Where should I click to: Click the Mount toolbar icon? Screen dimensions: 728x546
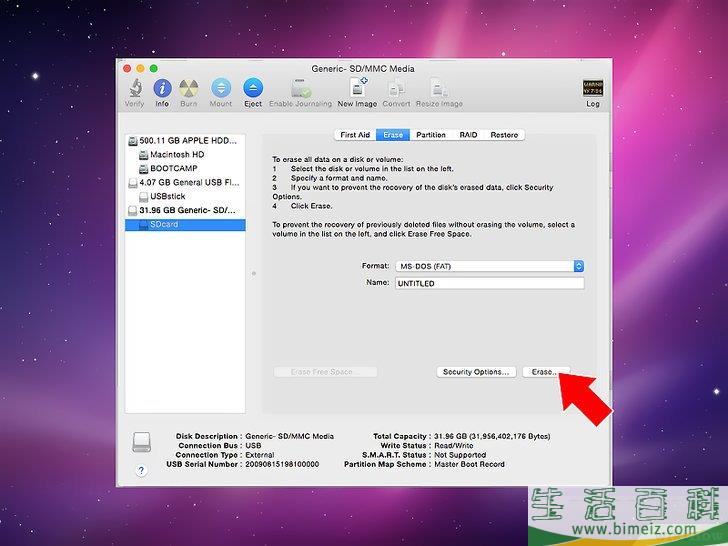221,88
